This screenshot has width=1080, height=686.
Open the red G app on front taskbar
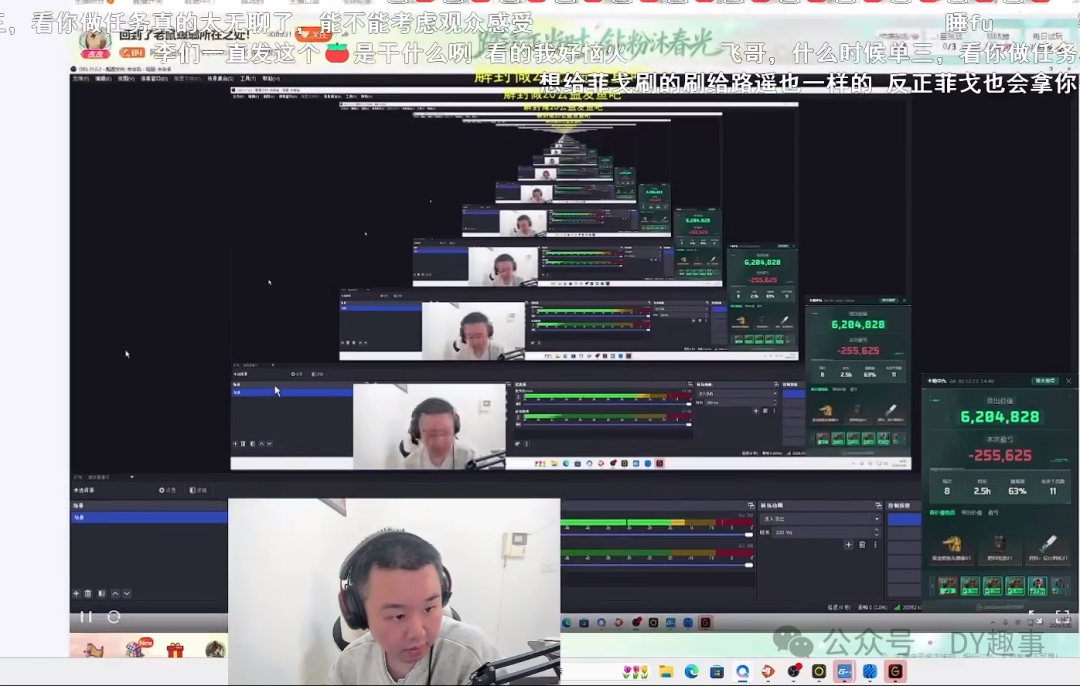[x=895, y=672]
